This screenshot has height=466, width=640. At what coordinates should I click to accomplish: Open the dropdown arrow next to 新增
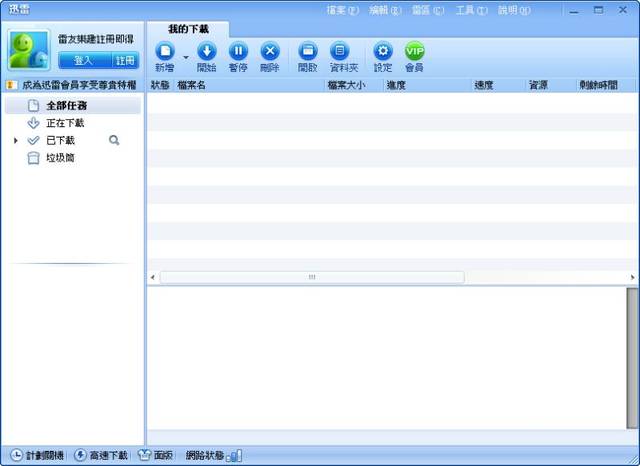186,58
